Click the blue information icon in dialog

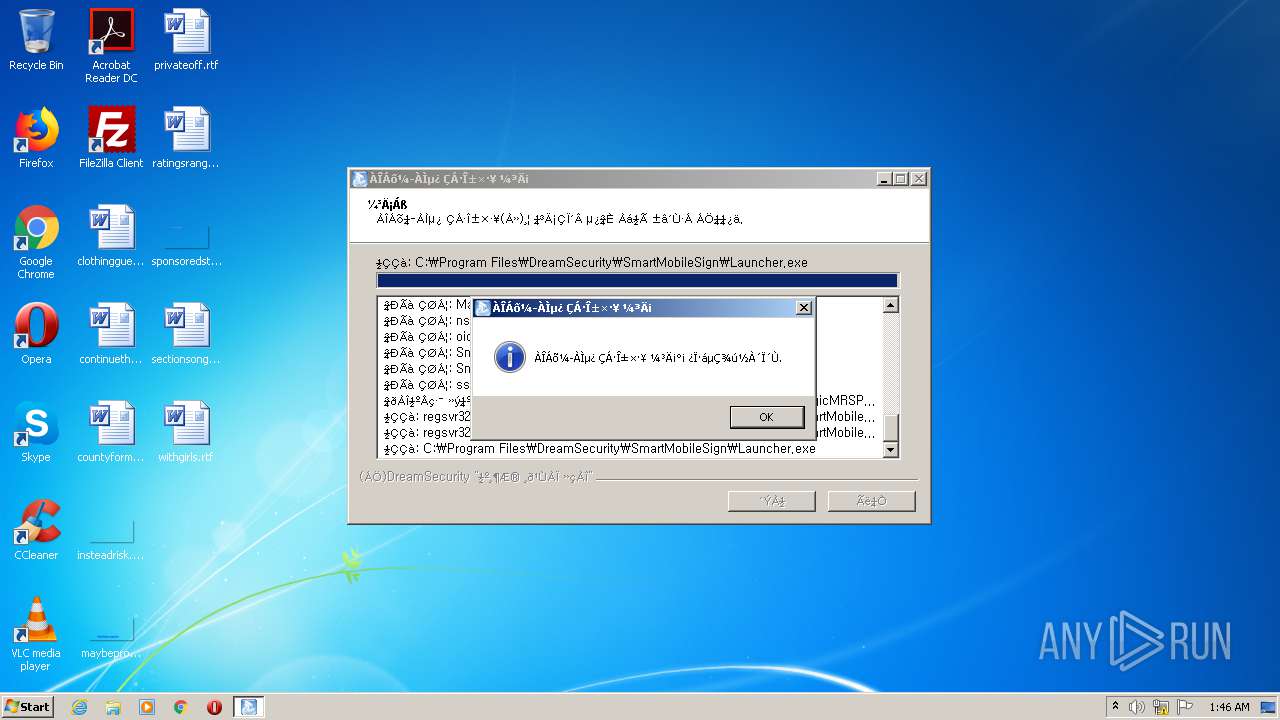510,357
